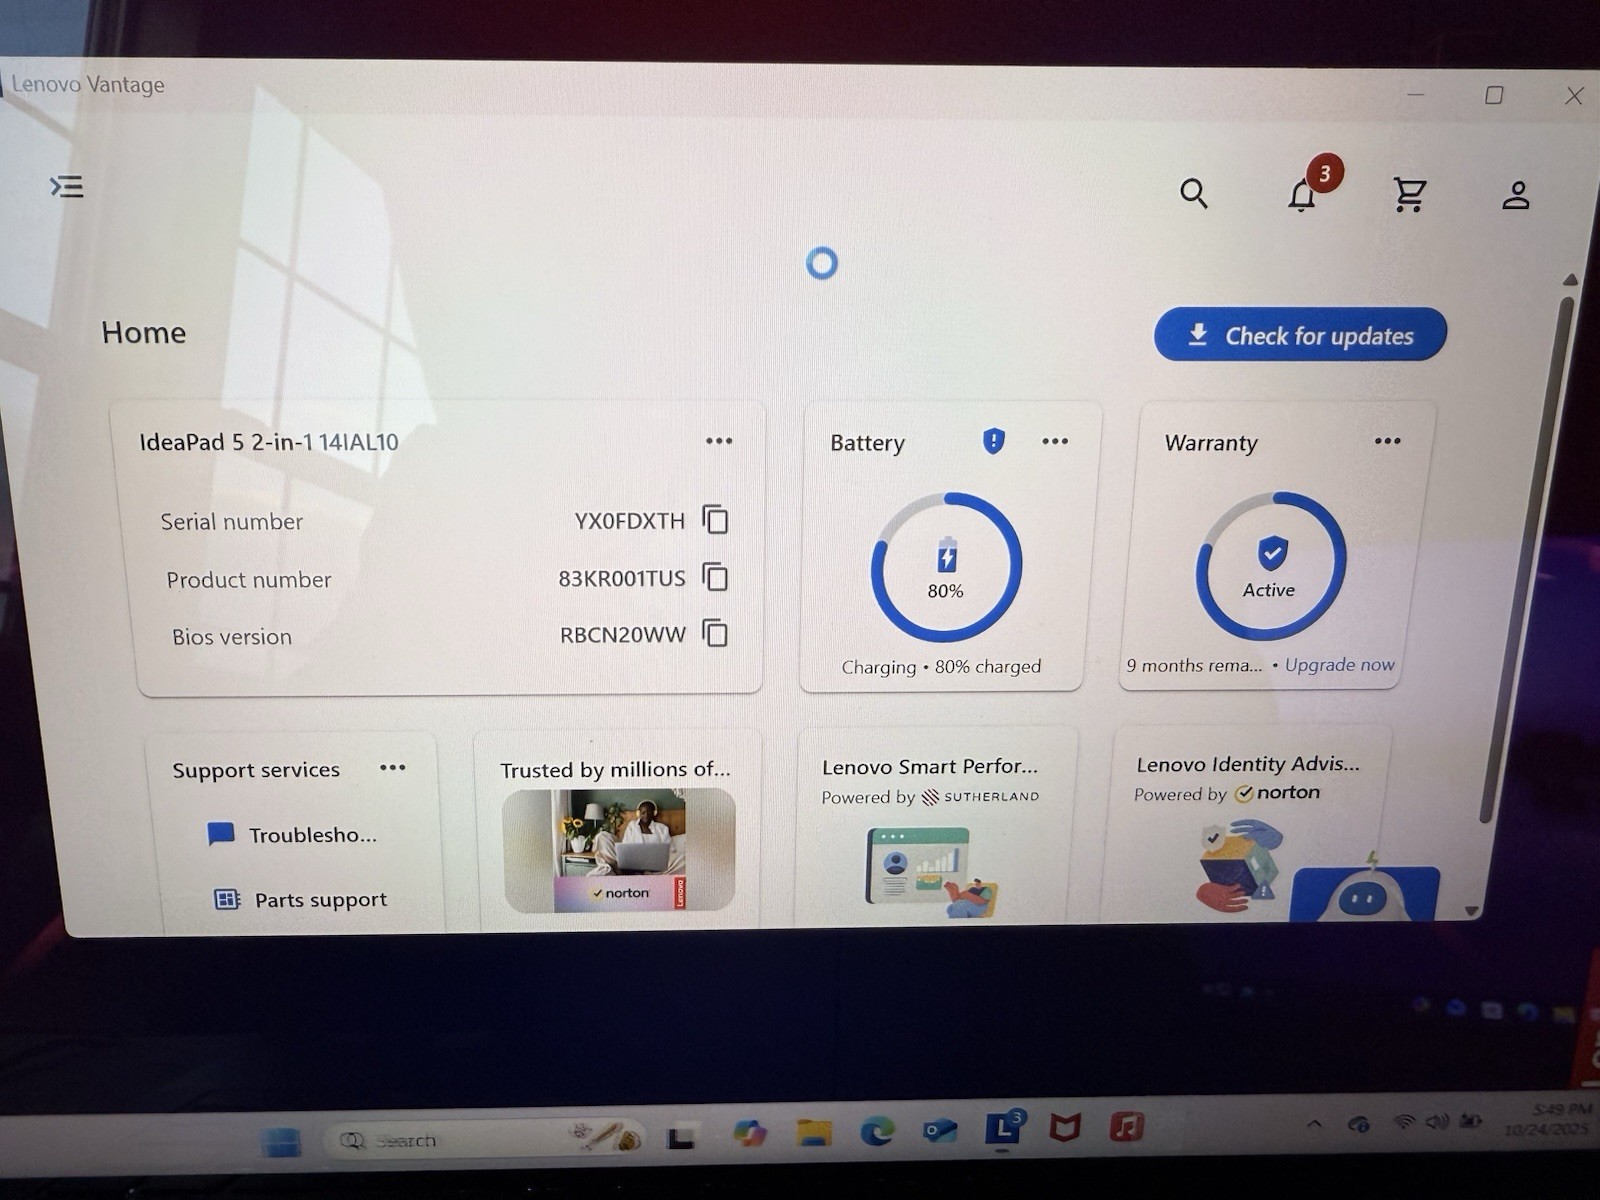Maximize the Lenovo Vantage window
Viewport: 1600px width, 1200px height.
pyautogui.click(x=1494, y=95)
